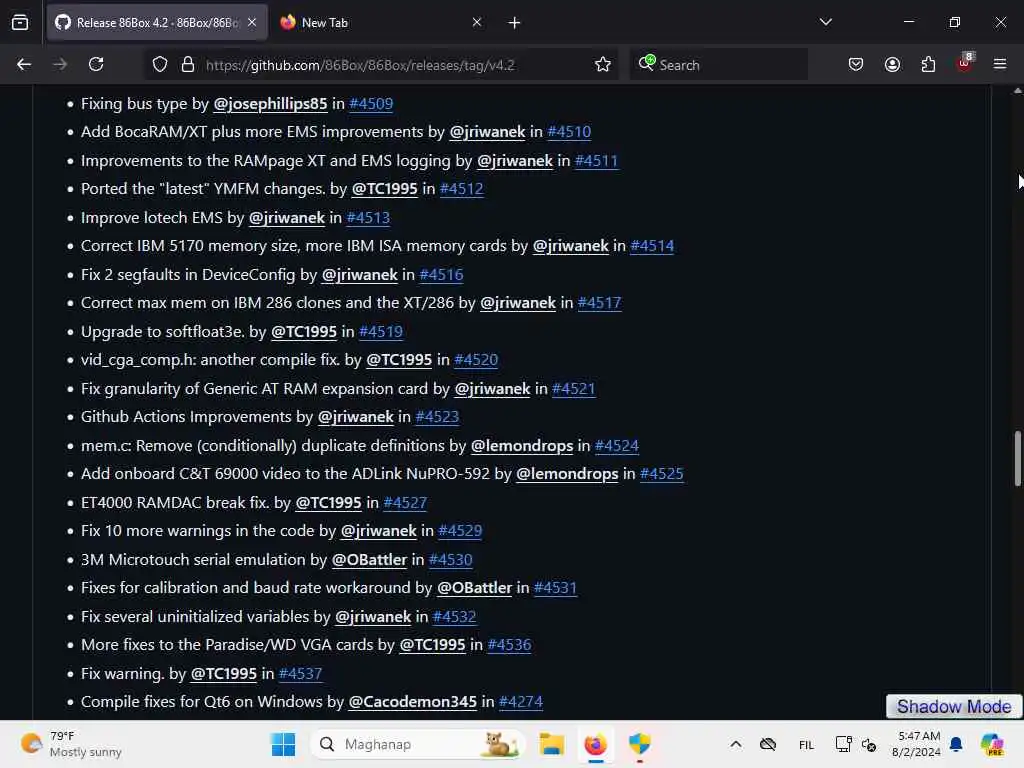The image size is (1024, 768).
Task: Open pull request #4527
Action: tap(405, 503)
